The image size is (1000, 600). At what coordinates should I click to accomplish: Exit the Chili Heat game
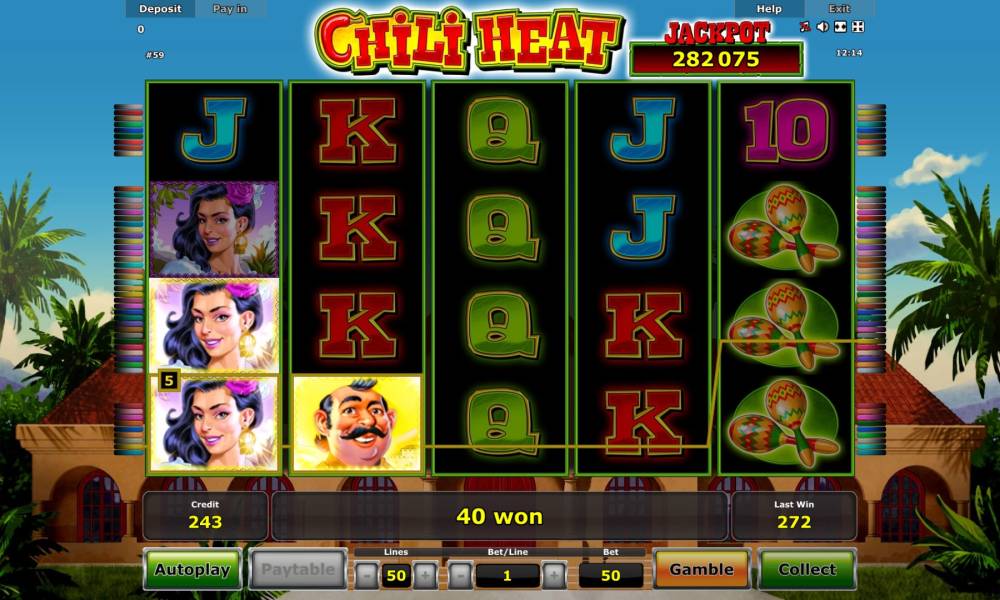tap(839, 9)
